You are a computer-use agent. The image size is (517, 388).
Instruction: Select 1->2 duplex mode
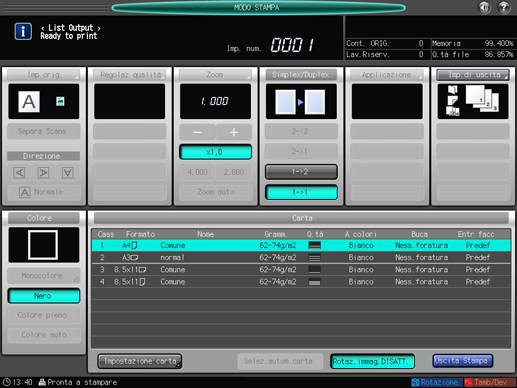301,172
